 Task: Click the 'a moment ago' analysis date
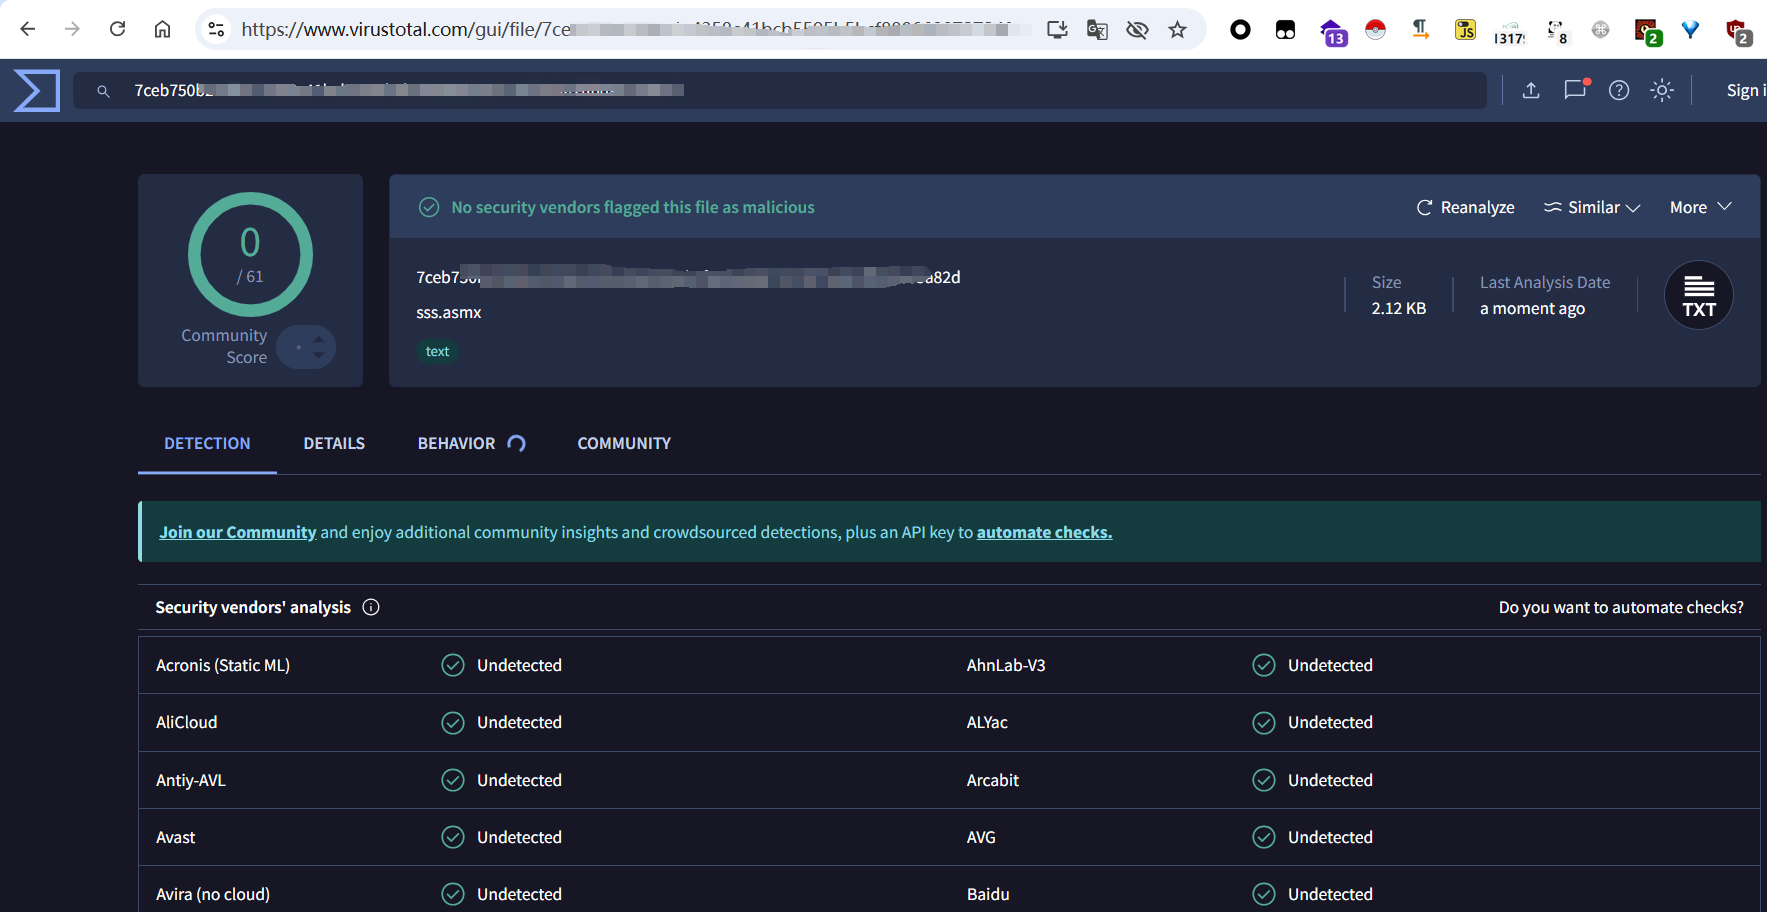click(1532, 308)
